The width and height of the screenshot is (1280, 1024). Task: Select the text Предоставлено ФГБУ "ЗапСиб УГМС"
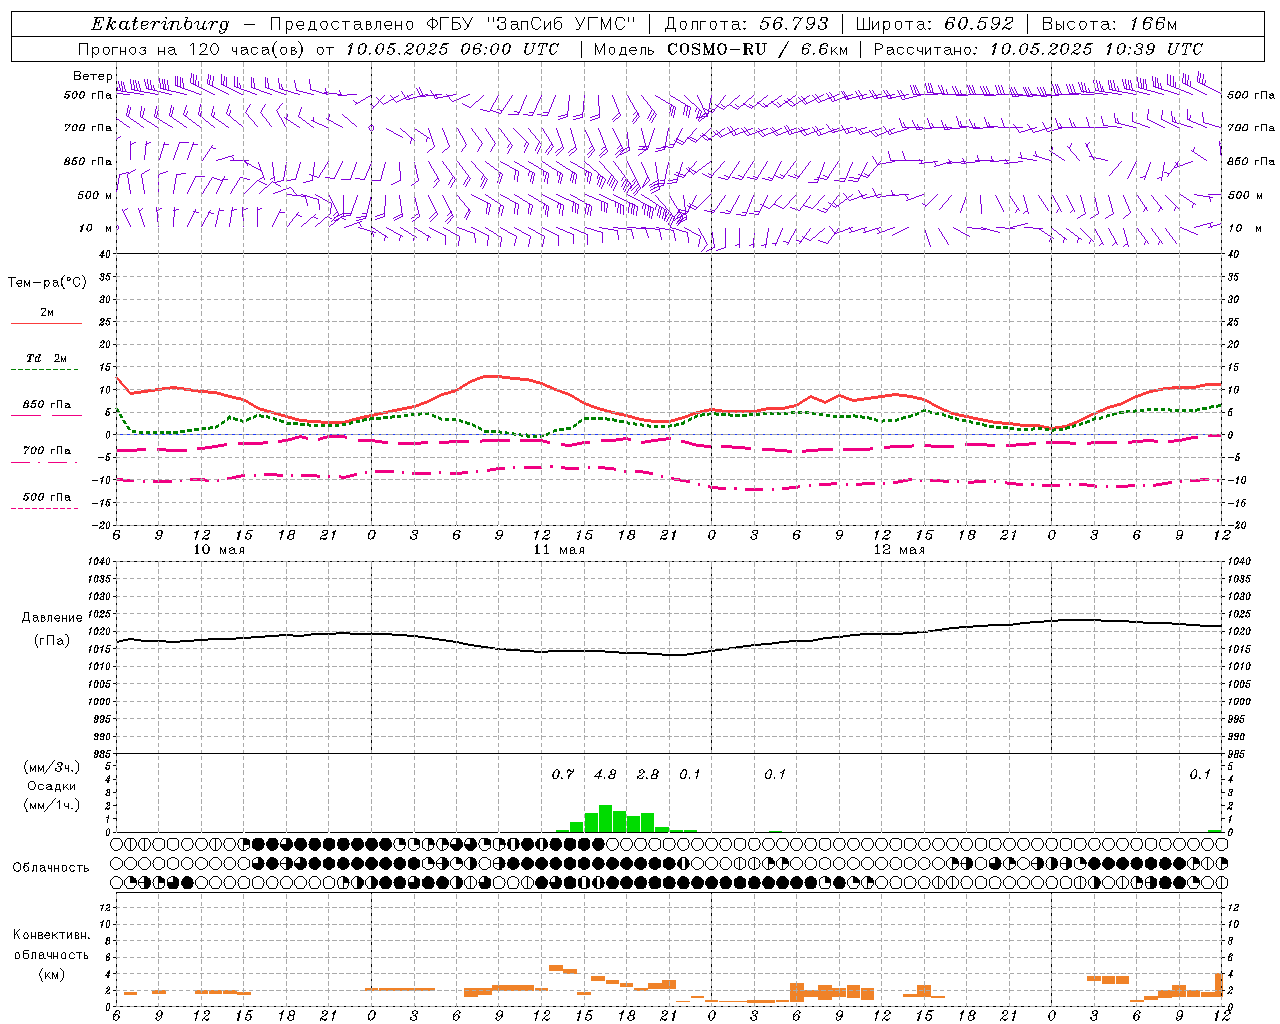(x=453, y=24)
